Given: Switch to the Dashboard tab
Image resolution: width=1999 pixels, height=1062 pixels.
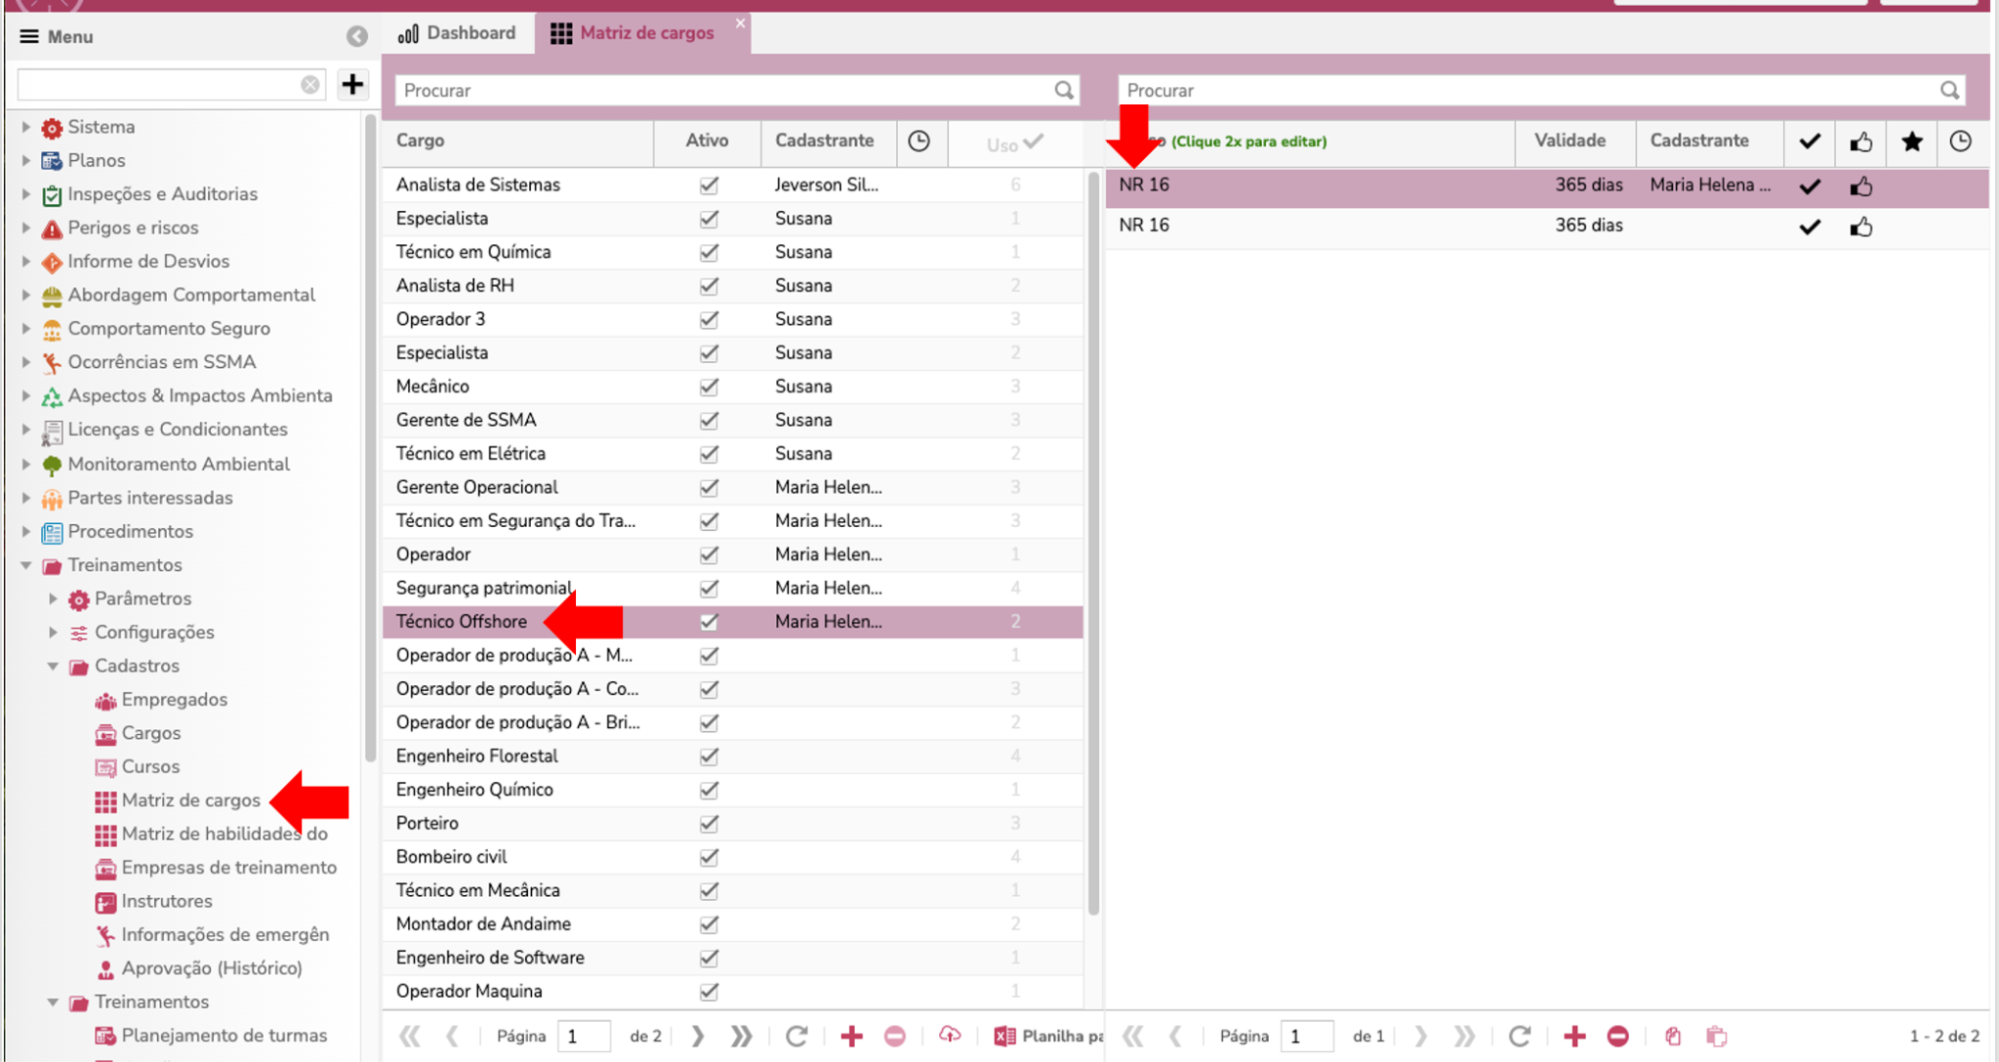Looking at the screenshot, I should [x=458, y=33].
